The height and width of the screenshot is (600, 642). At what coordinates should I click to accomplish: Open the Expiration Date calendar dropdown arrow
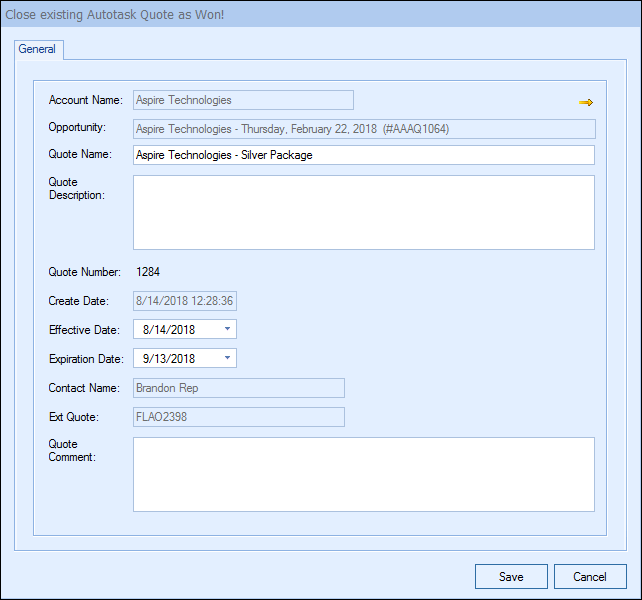(x=227, y=358)
